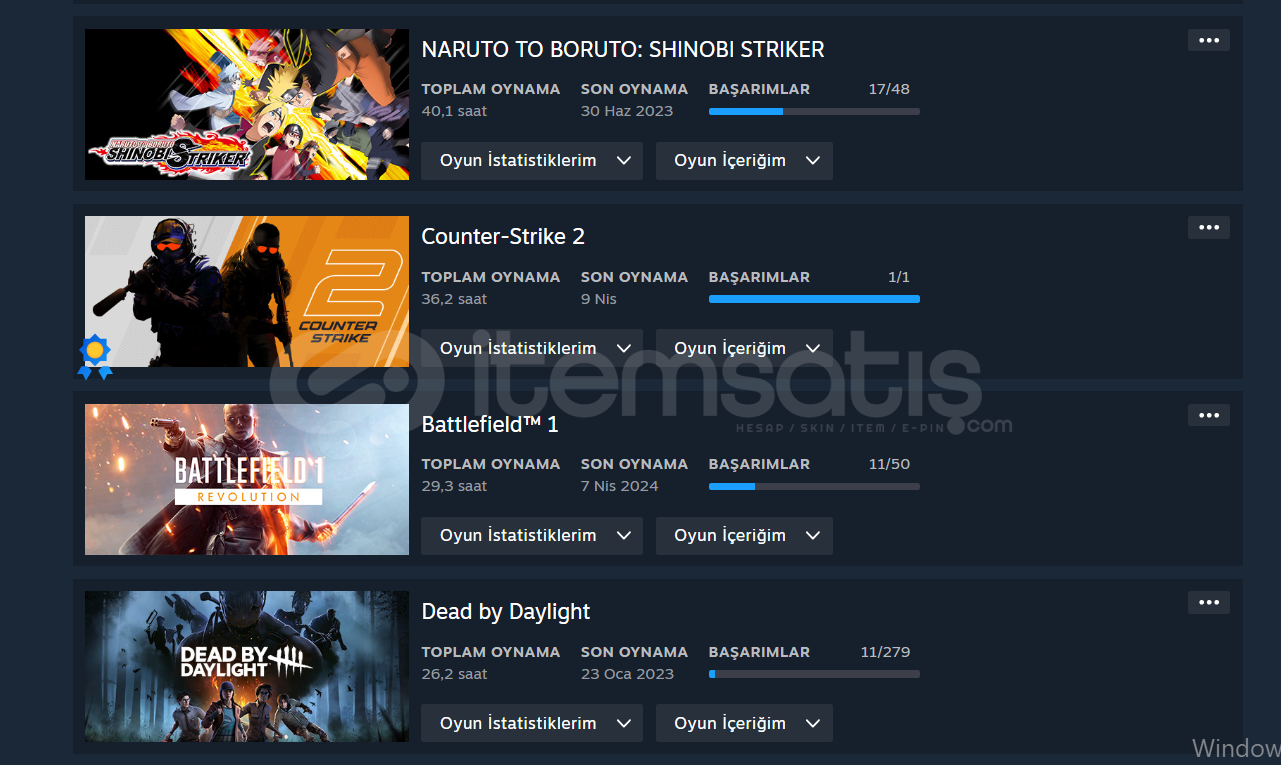This screenshot has width=1281, height=765.
Task: Expand Oyun İstatistiklerim for Dead by Daylight
Action: (532, 723)
